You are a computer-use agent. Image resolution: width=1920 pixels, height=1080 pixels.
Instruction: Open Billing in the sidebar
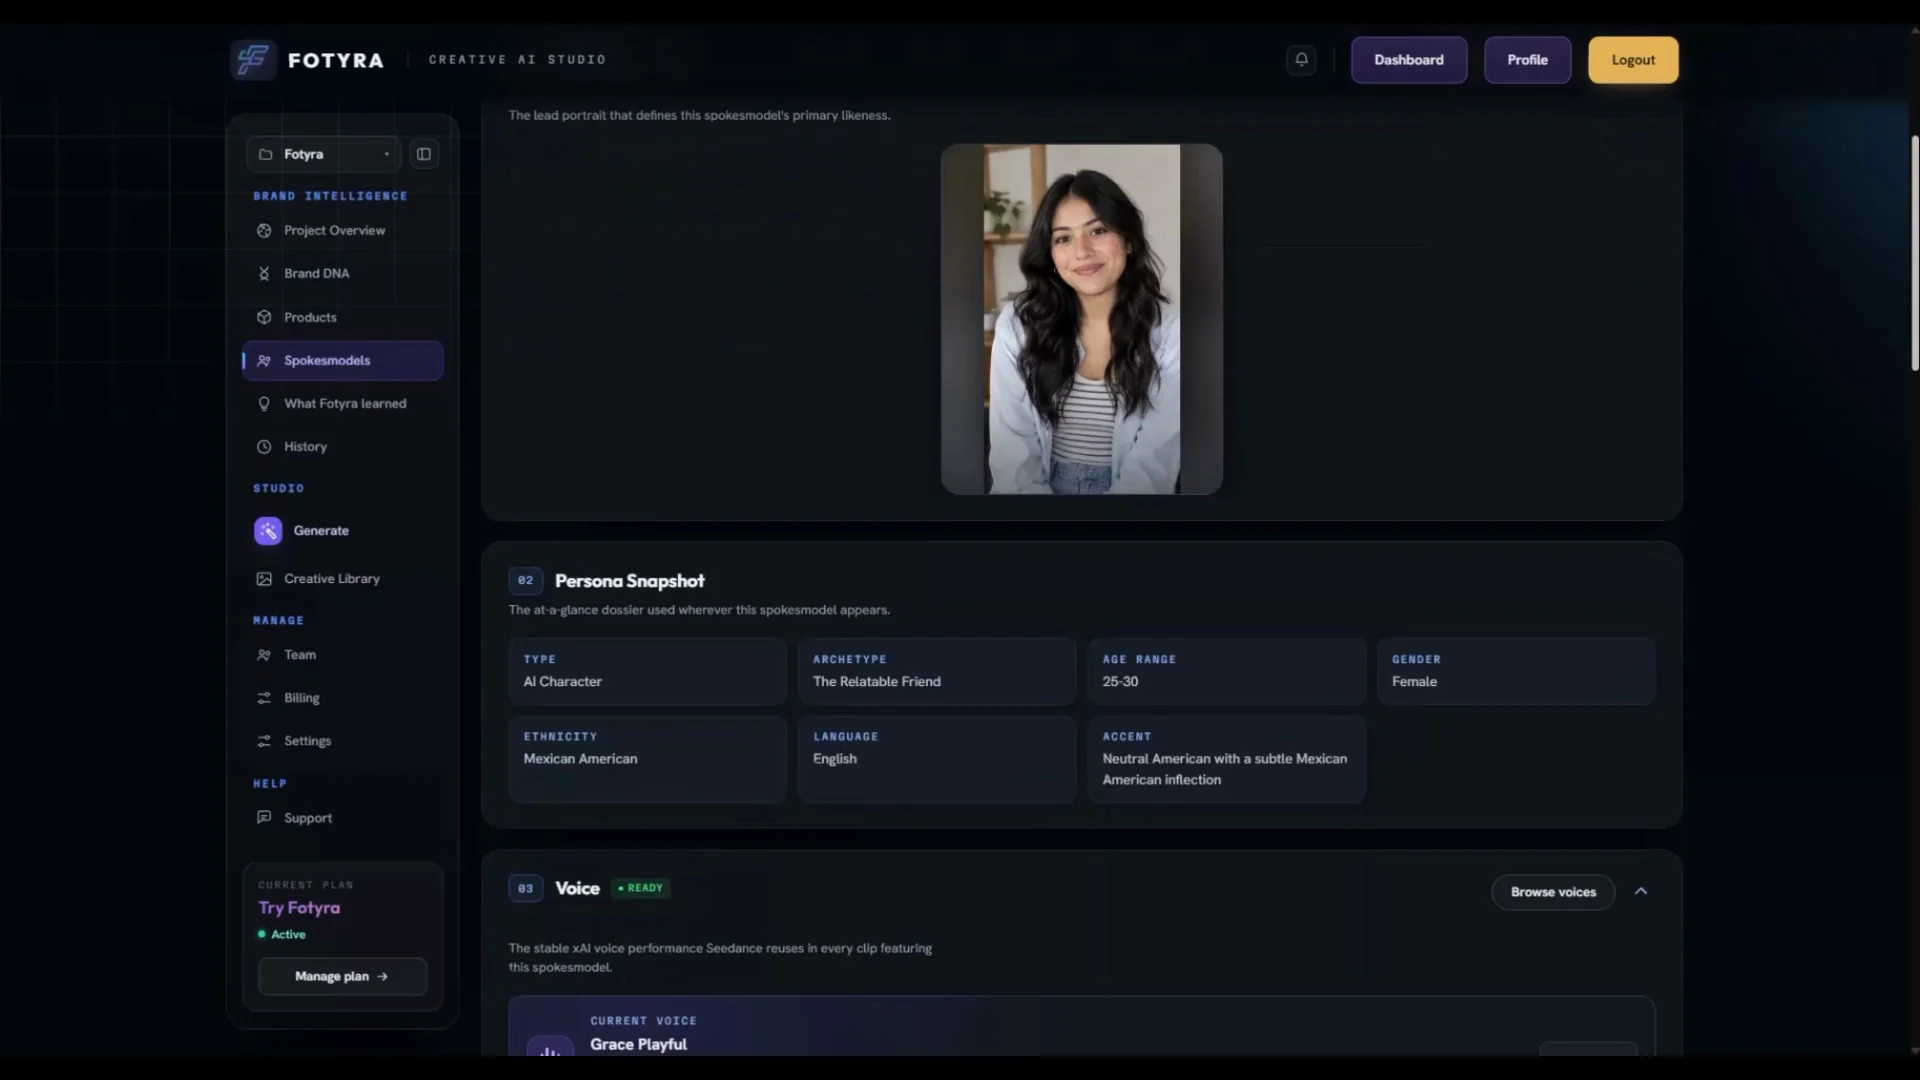(x=343, y=698)
